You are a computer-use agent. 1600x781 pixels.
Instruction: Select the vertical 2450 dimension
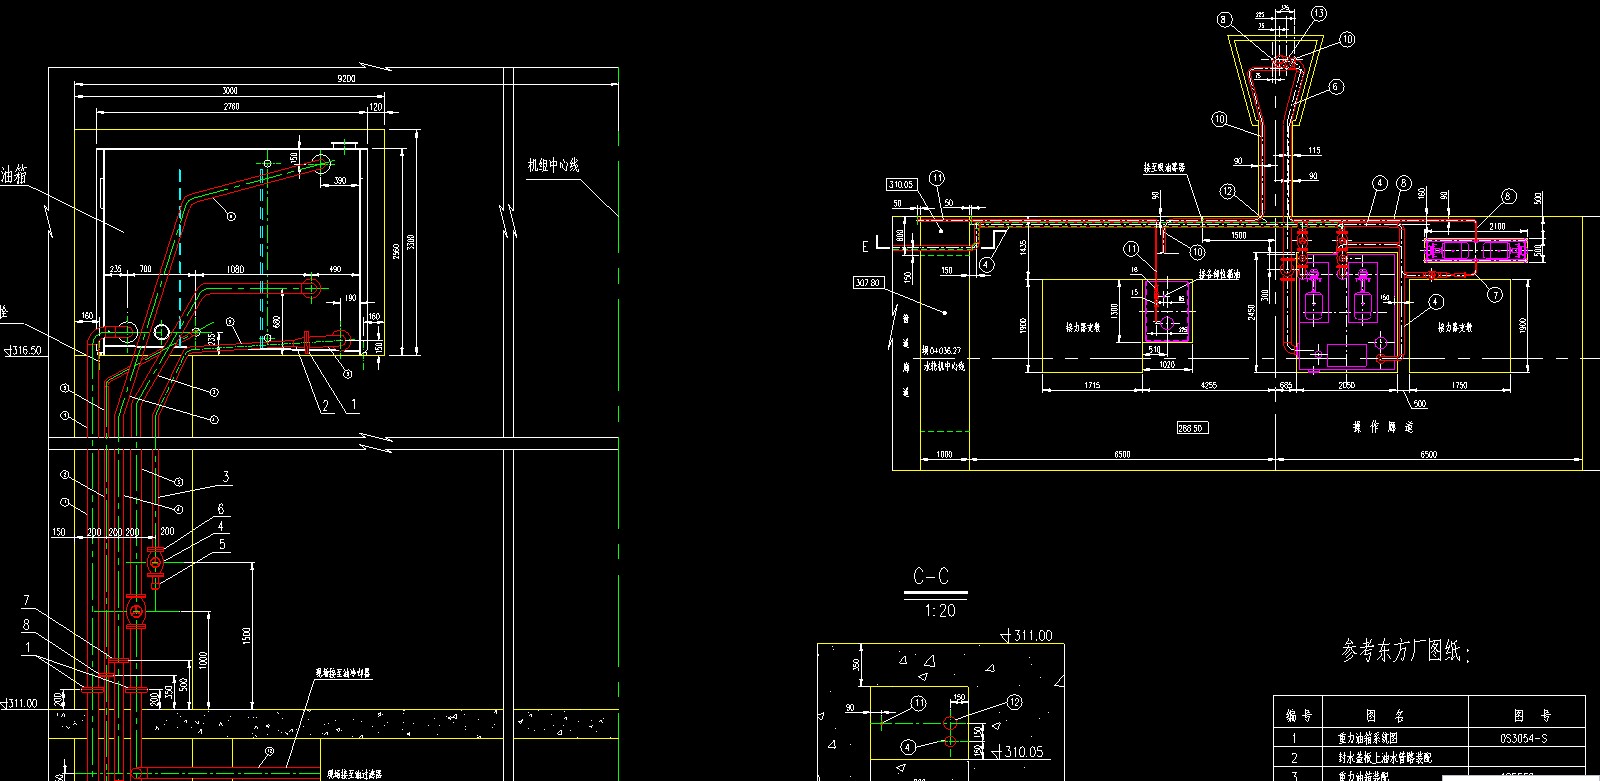click(1251, 312)
